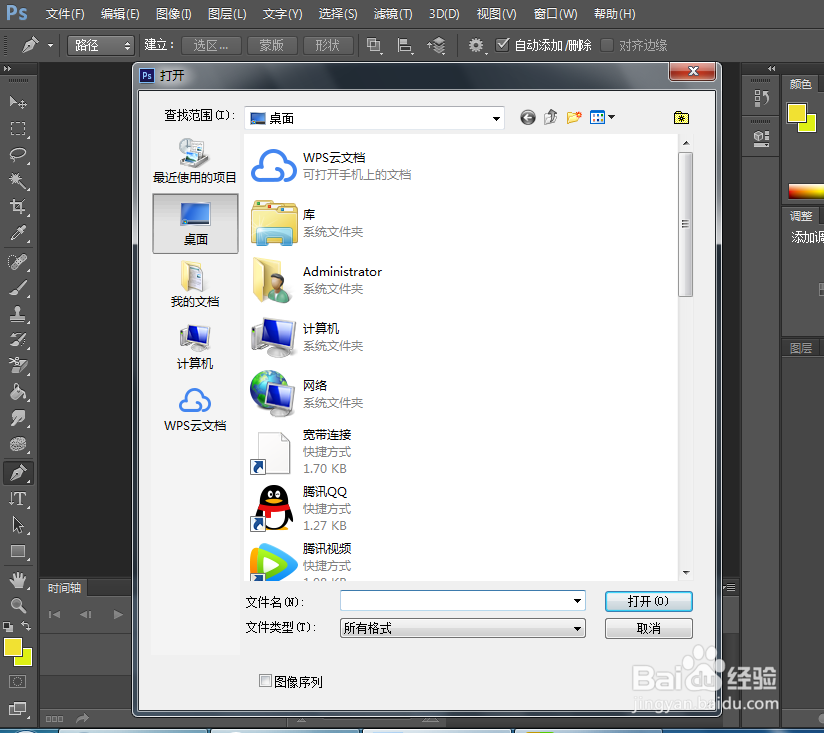This screenshot has height=733, width=824.
Task: Click the color ramp in 颜色 panel
Action: (x=806, y=191)
